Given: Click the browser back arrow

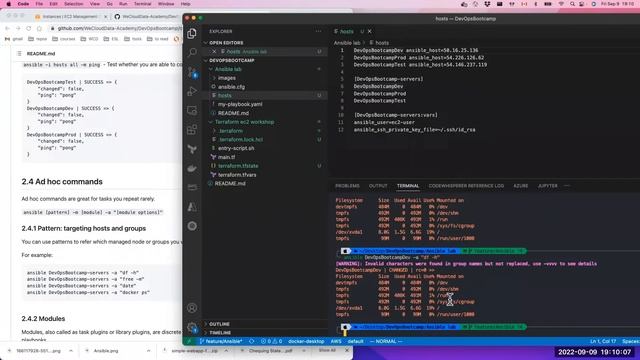Looking at the screenshot, I should pyautogui.click(x=7, y=28).
